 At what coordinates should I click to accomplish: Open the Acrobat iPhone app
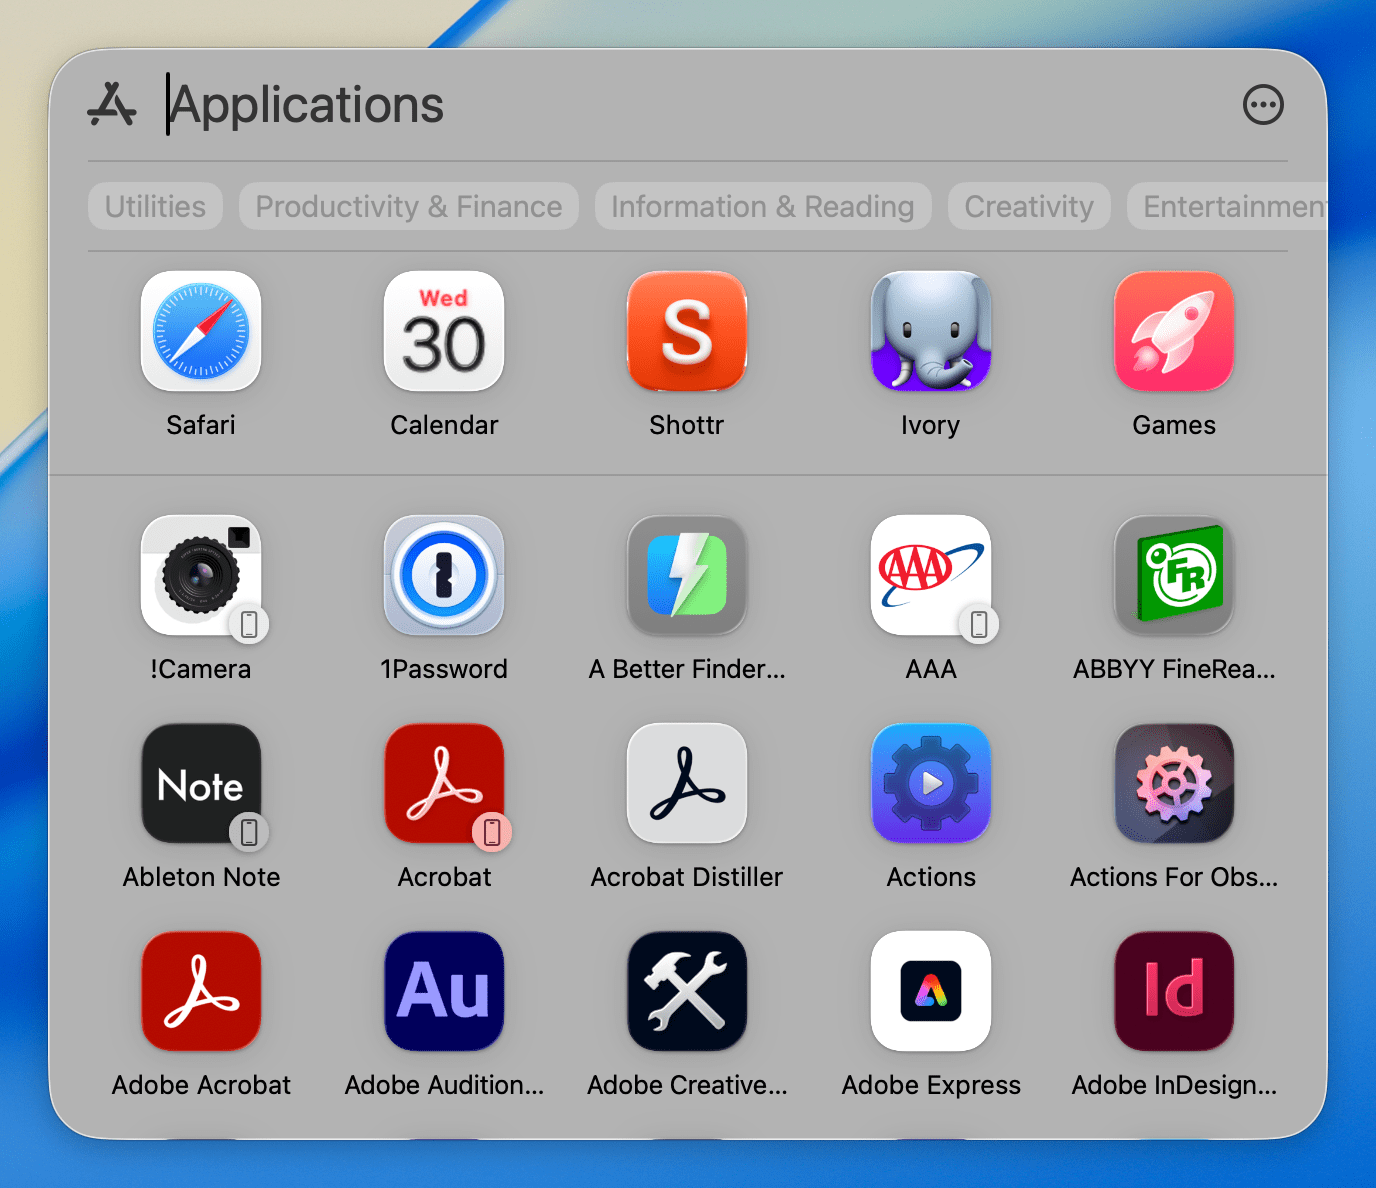pyautogui.click(x=444, y=783)
